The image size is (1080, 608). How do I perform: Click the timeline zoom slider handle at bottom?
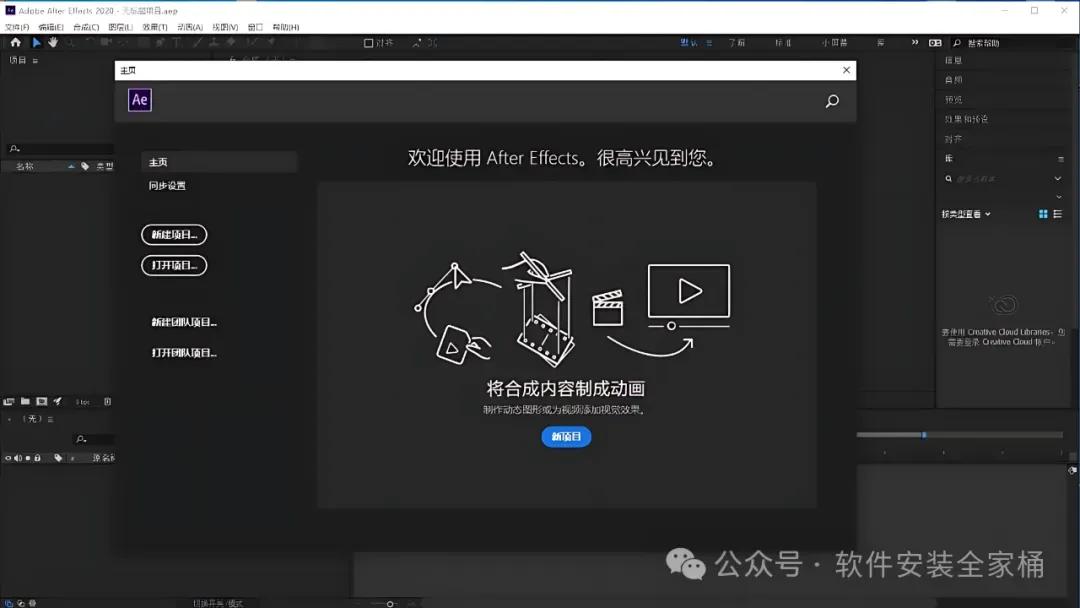tap(390, 604)
